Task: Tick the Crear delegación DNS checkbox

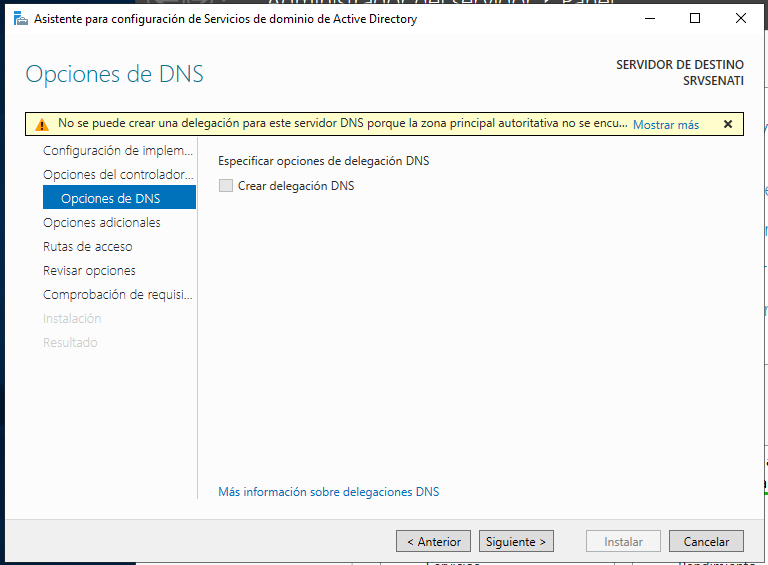Action: pyautogui.click(x=226, y=186)
